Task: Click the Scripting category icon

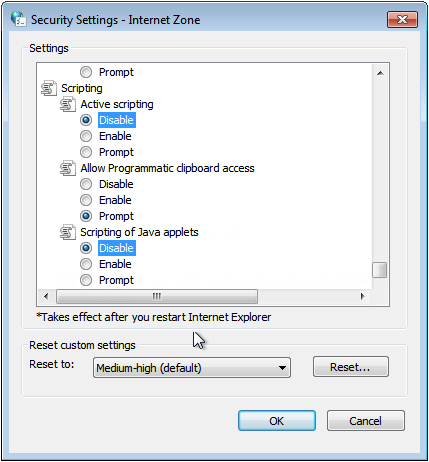Action: [x=49, y=88]
